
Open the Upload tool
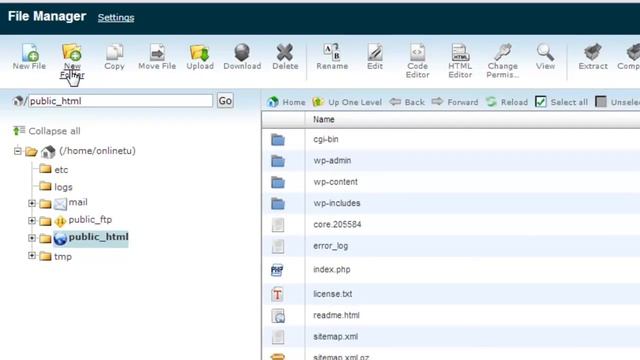[200, 57]
